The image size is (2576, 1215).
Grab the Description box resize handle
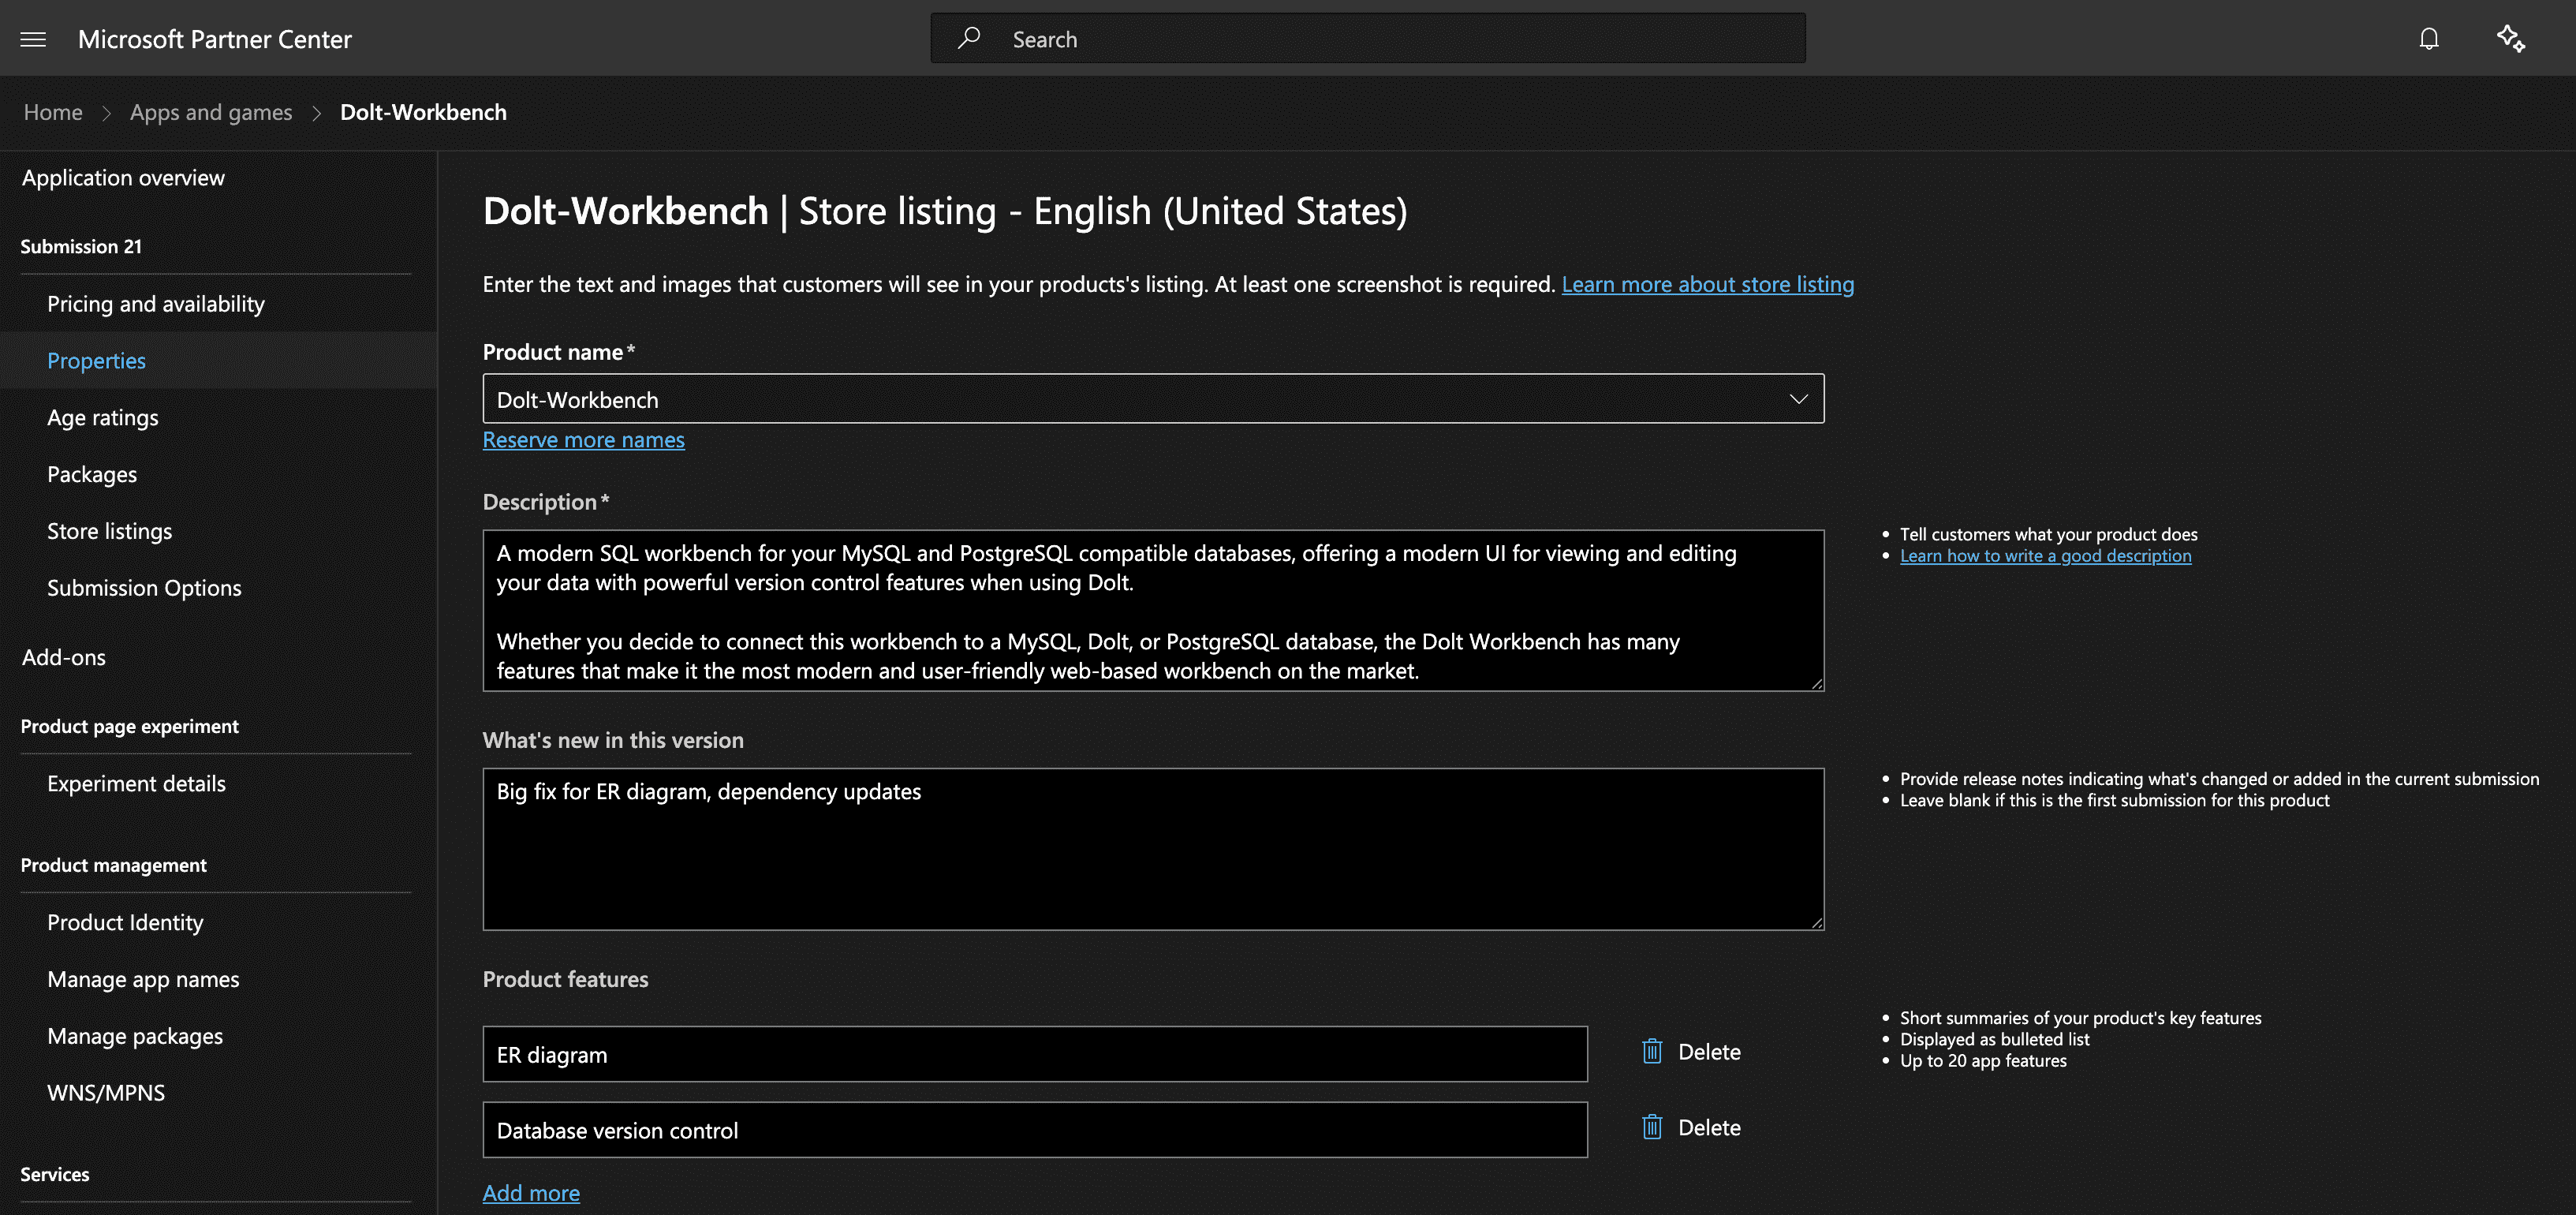(x=1816, y=683)
